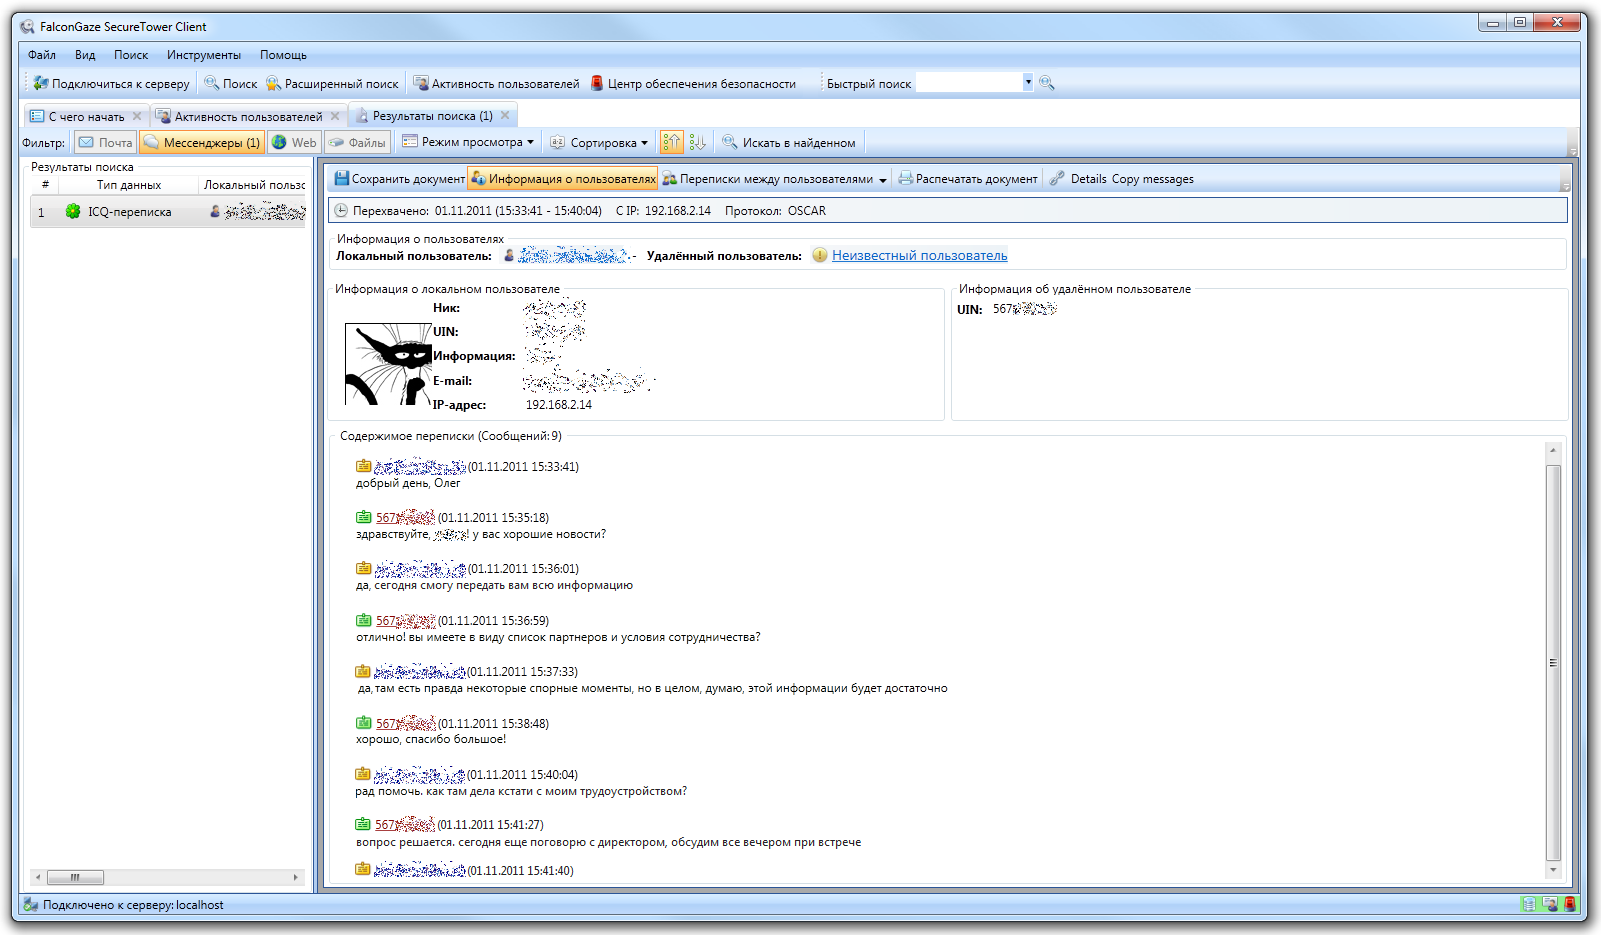1601x935 pixels.
Task: Click ascending sort order icon
Action: click(671, 142)
